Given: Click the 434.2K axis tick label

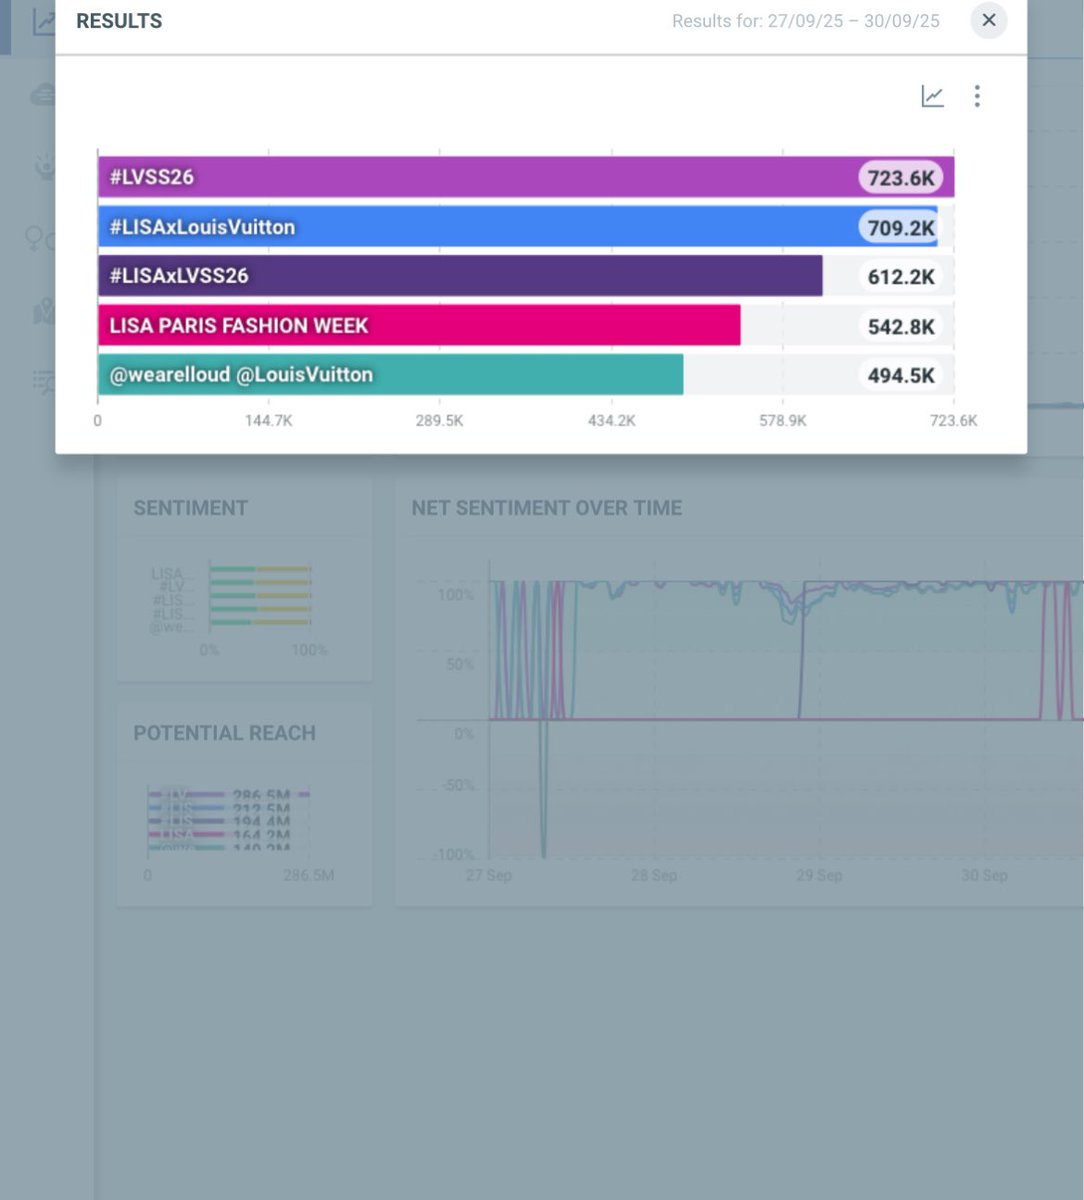Looking at the screenshot, I should click(x=611, y=421).
